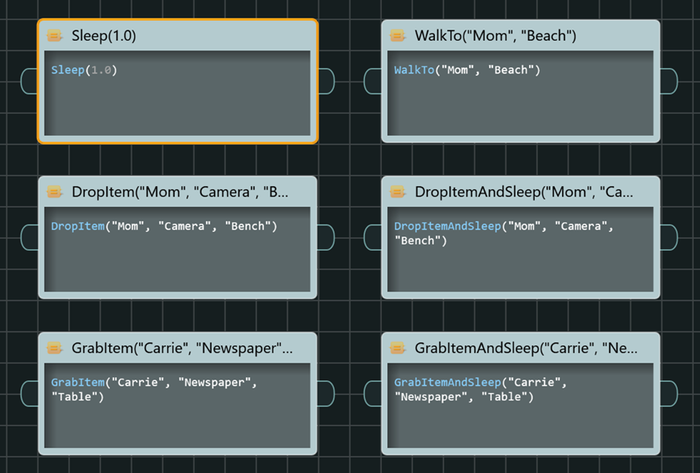The width and height of the screenshot is (700, 473).
Task: Click the GrabItem node's input port
Action: tap(28, 393)
